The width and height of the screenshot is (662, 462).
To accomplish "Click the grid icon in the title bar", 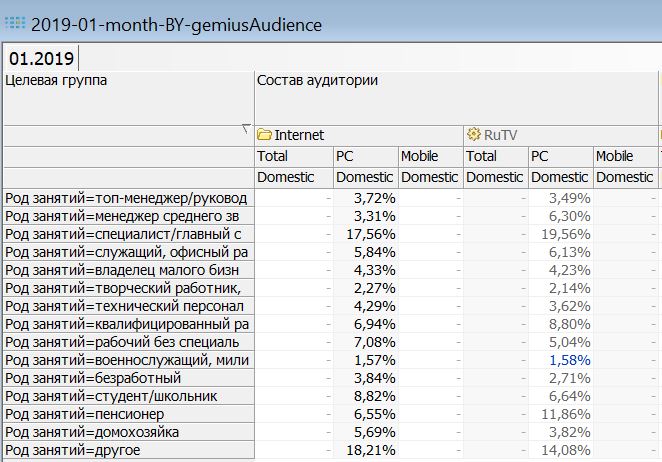I will pyautogui.click(x=16, y=20).
